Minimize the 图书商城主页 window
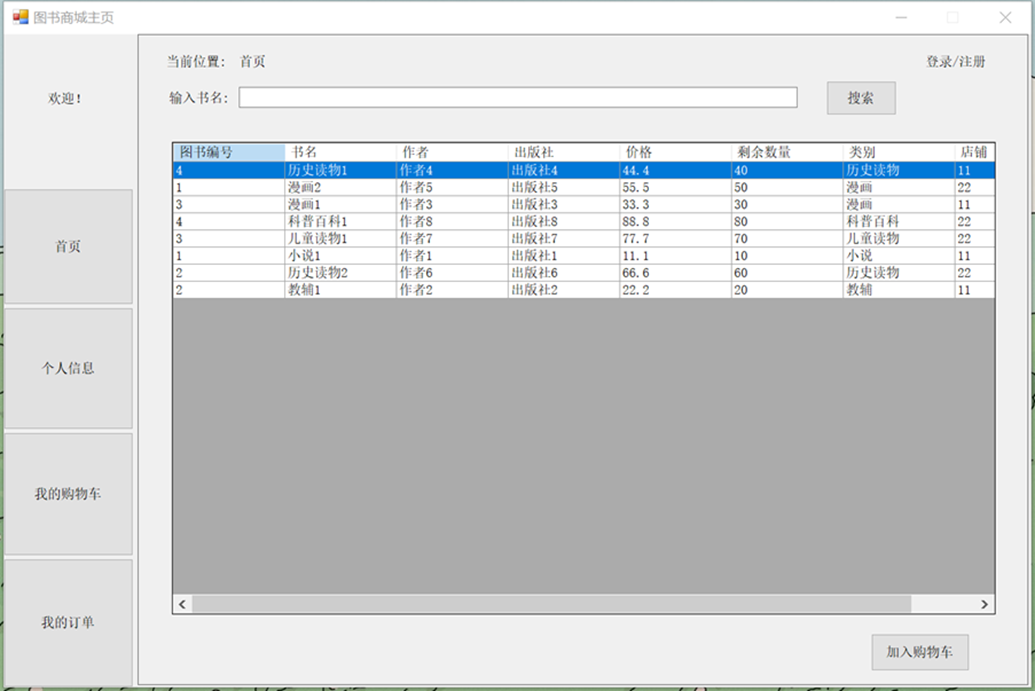 pyautogui.click(x=901, y=18)
